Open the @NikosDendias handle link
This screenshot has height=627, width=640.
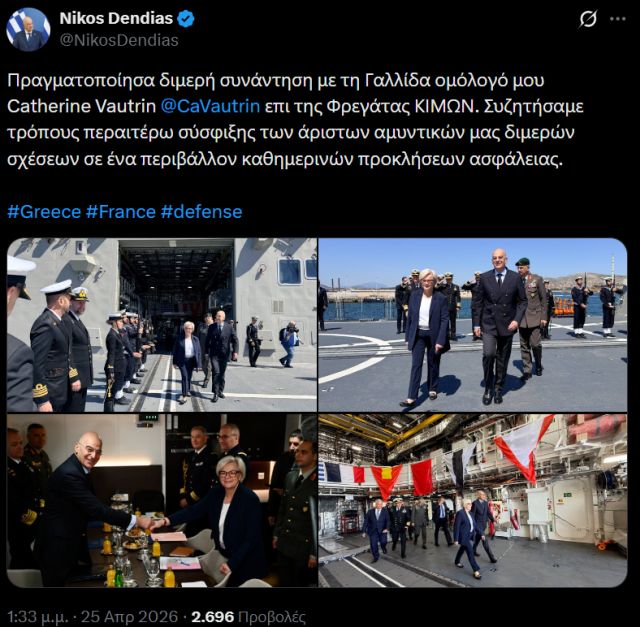(119, 40)
